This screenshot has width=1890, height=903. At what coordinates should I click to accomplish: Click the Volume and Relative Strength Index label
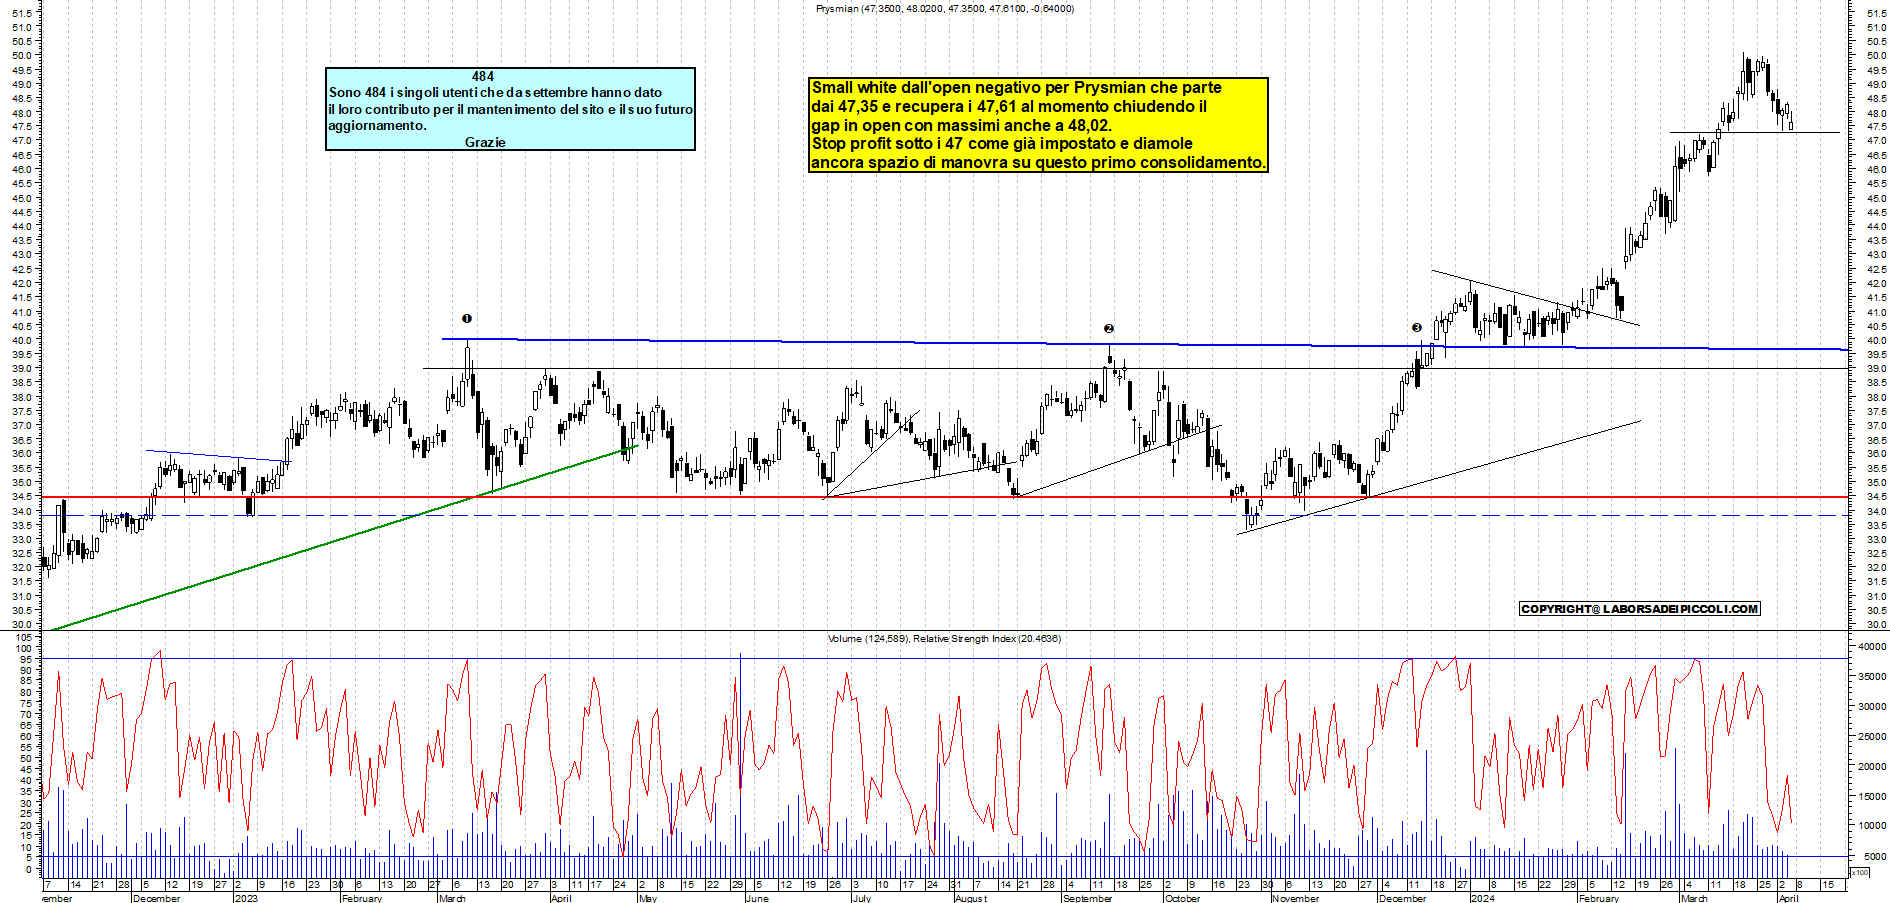tap(944, 638)
